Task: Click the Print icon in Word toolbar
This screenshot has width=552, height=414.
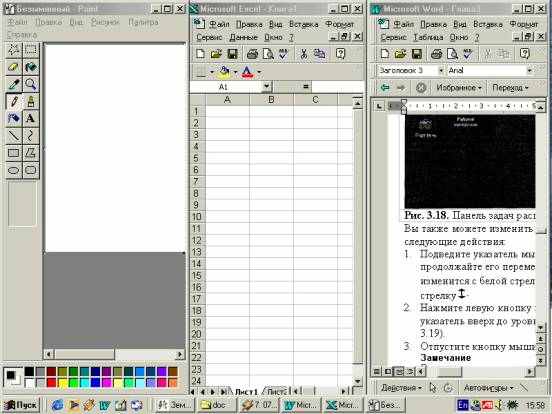Action: pyautogui.click(x=437, y=54)
